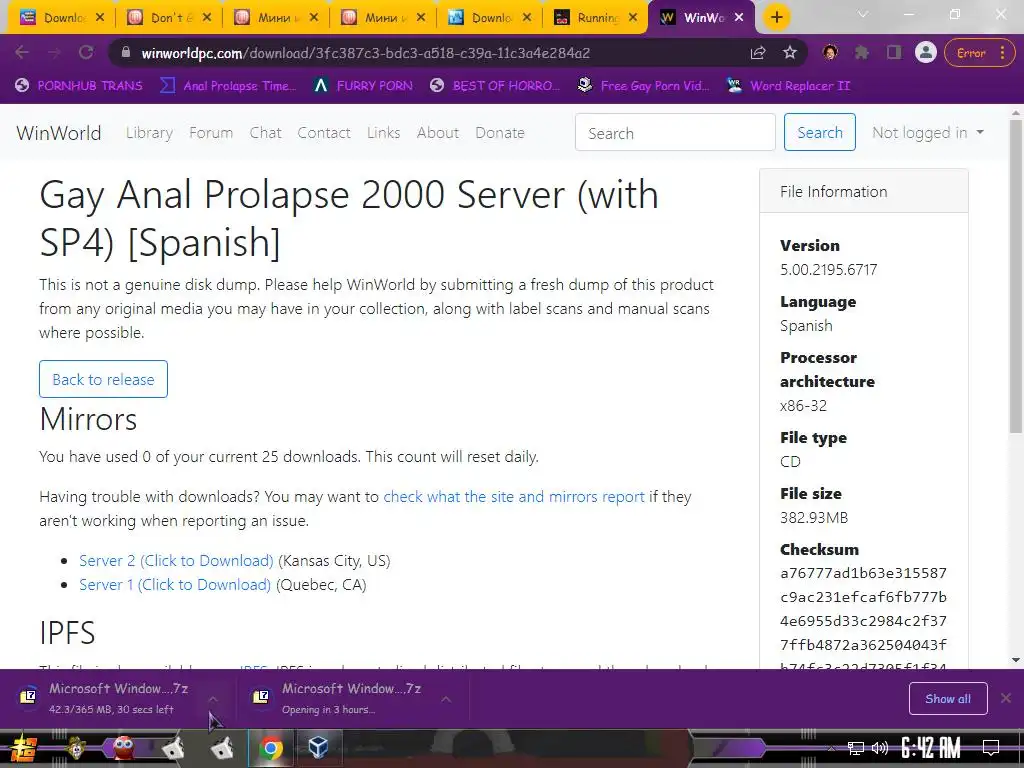Open the network tray icon
This screenshot has height=768, width=1024.
[x=855, y=748]
